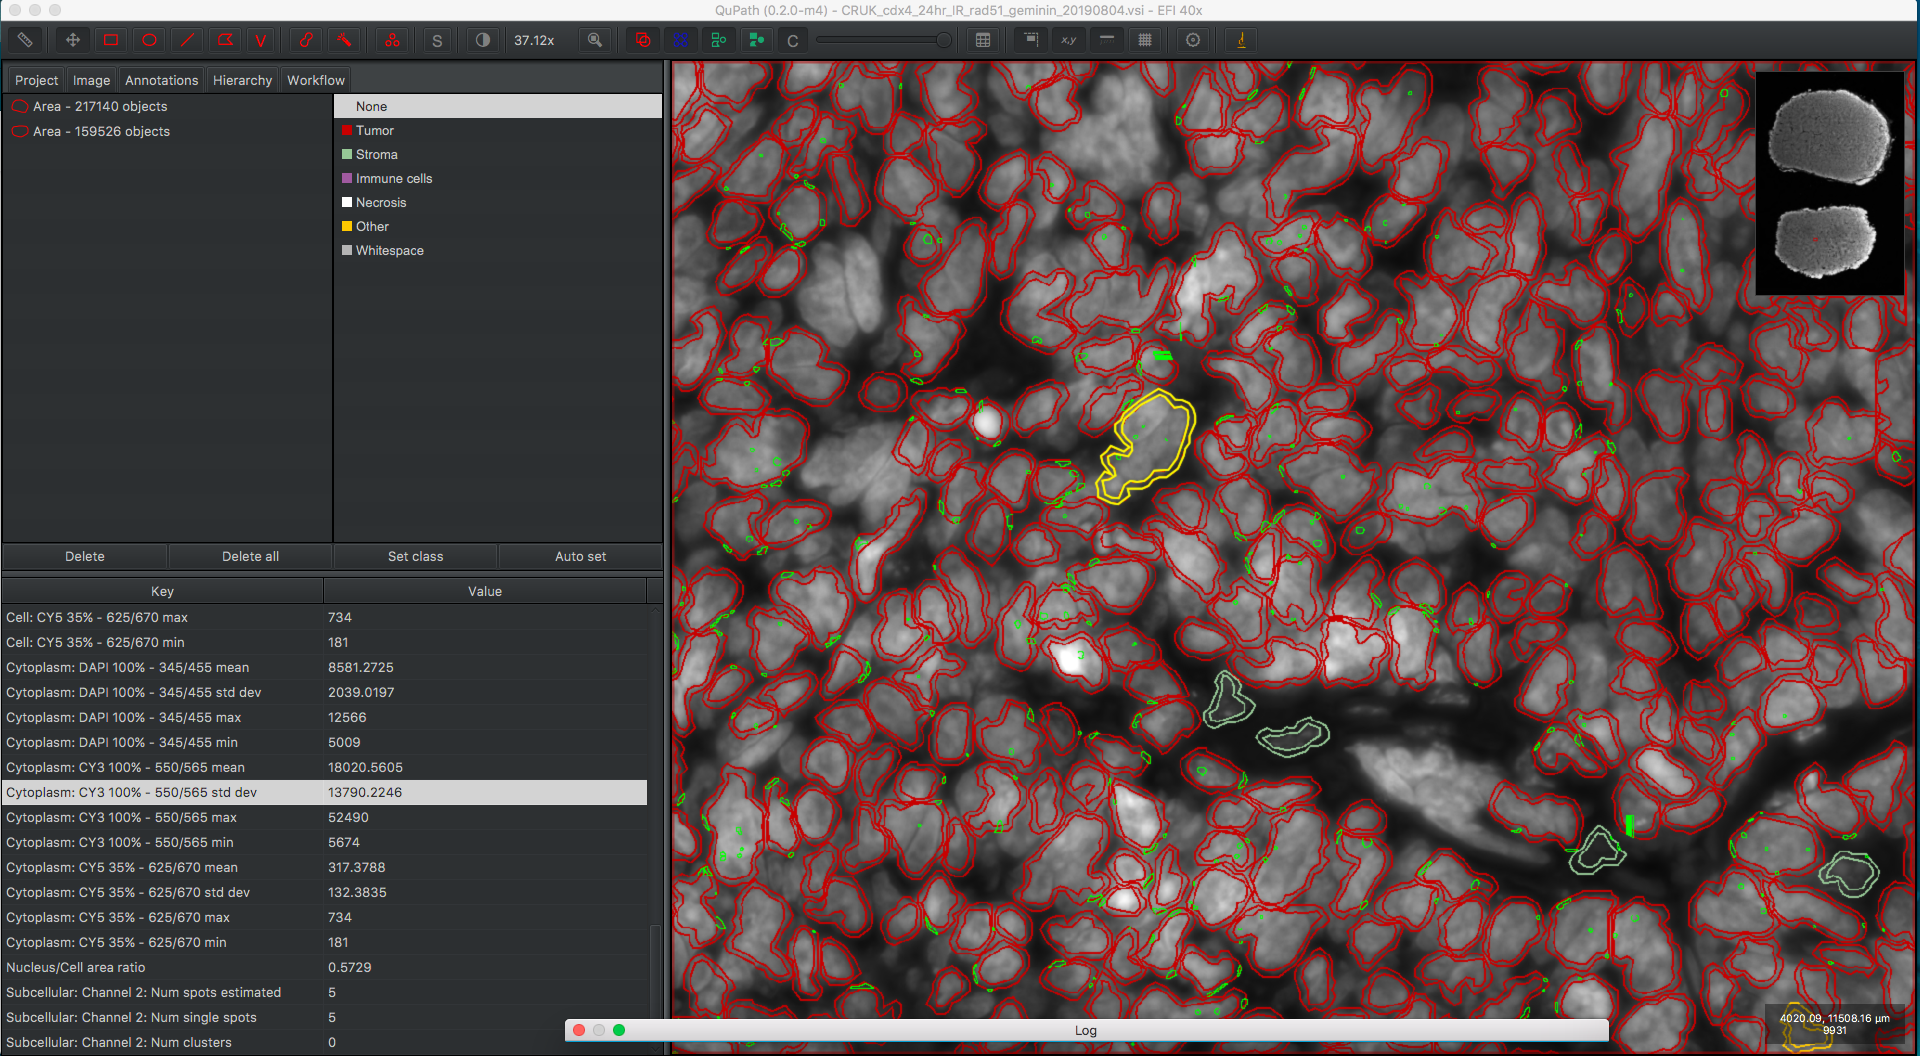Open the channel viewer with the C button
This screenshot has width=1920, height=1056.
coord(792,40)
